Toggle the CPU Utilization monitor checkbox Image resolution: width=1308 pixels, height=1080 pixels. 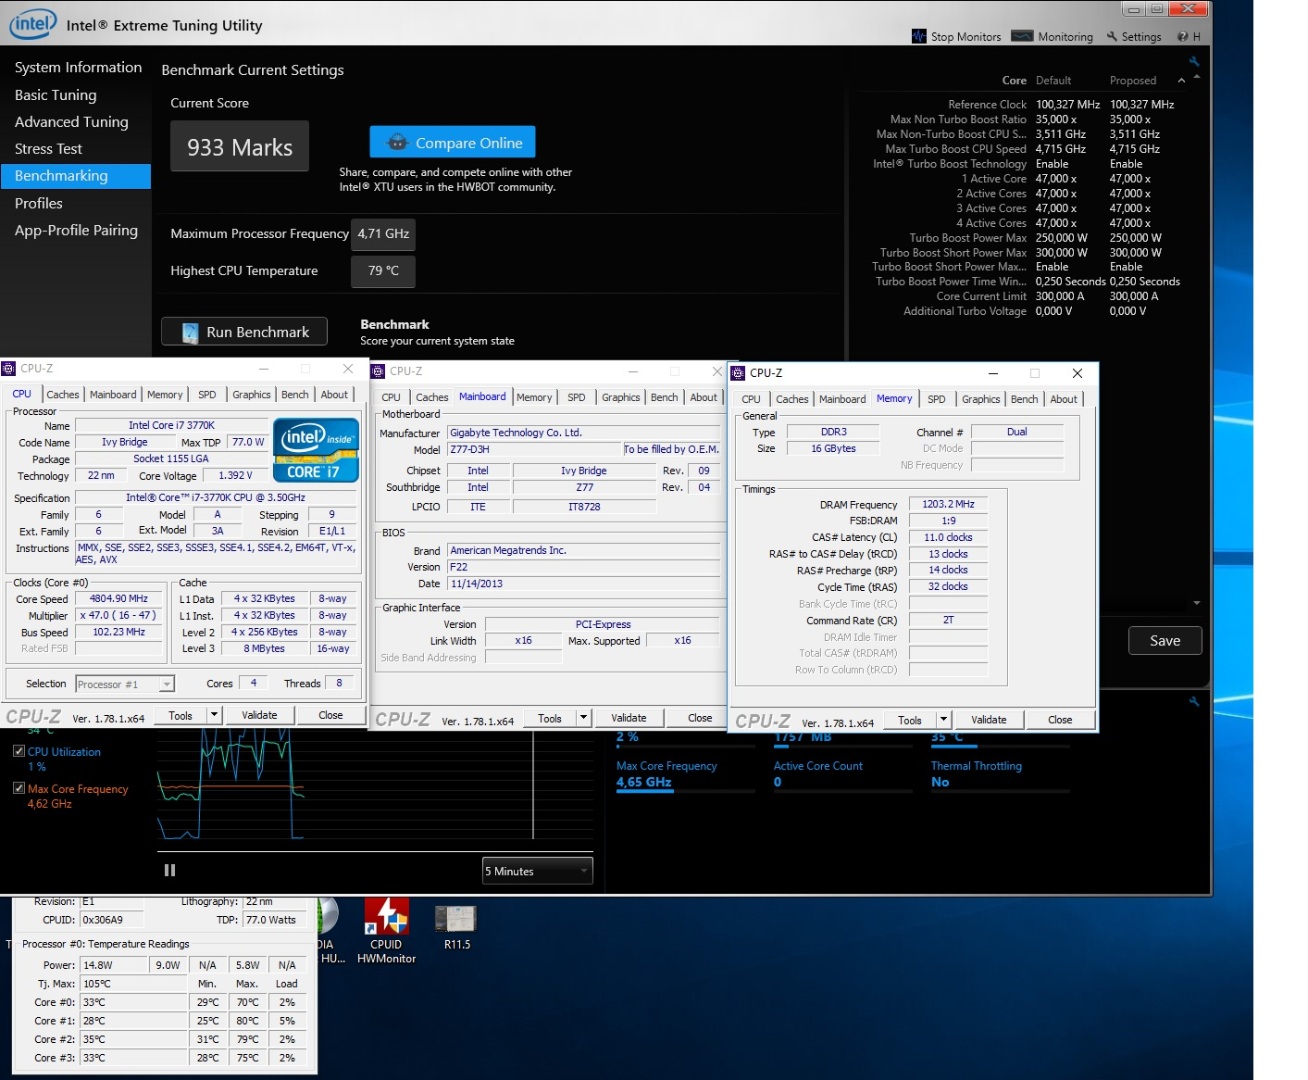pyautogui.click(x=19, y=751)
